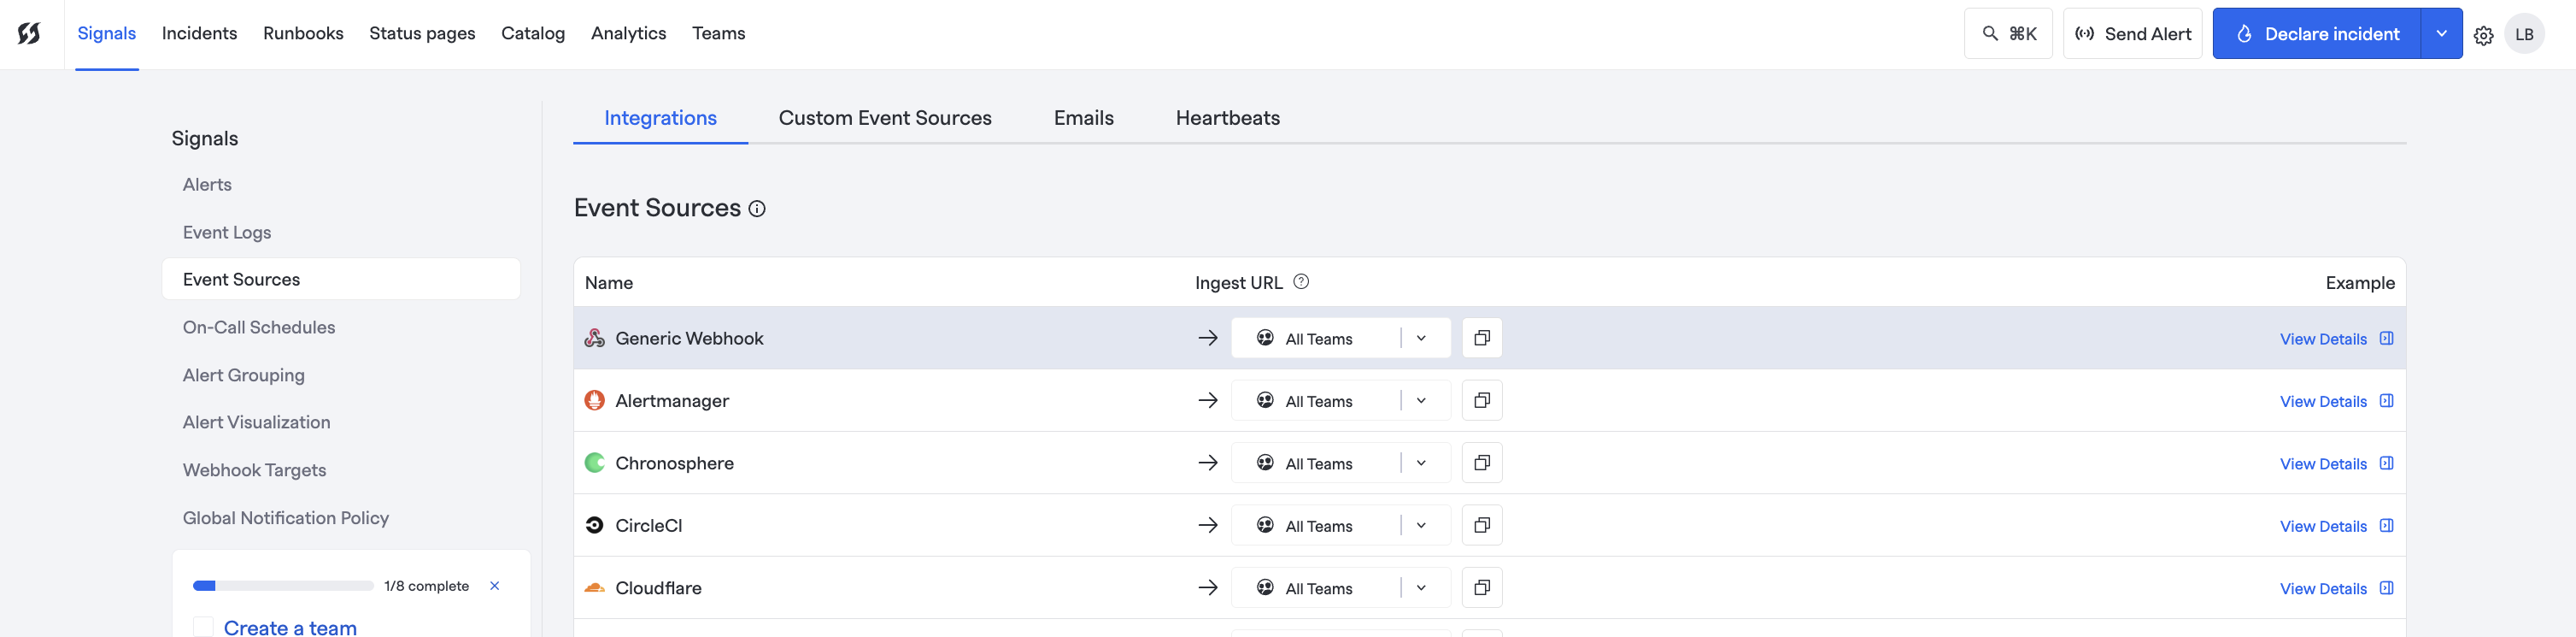
Task: Dismiss the onboarding progress card
Action: pos(494,586)
